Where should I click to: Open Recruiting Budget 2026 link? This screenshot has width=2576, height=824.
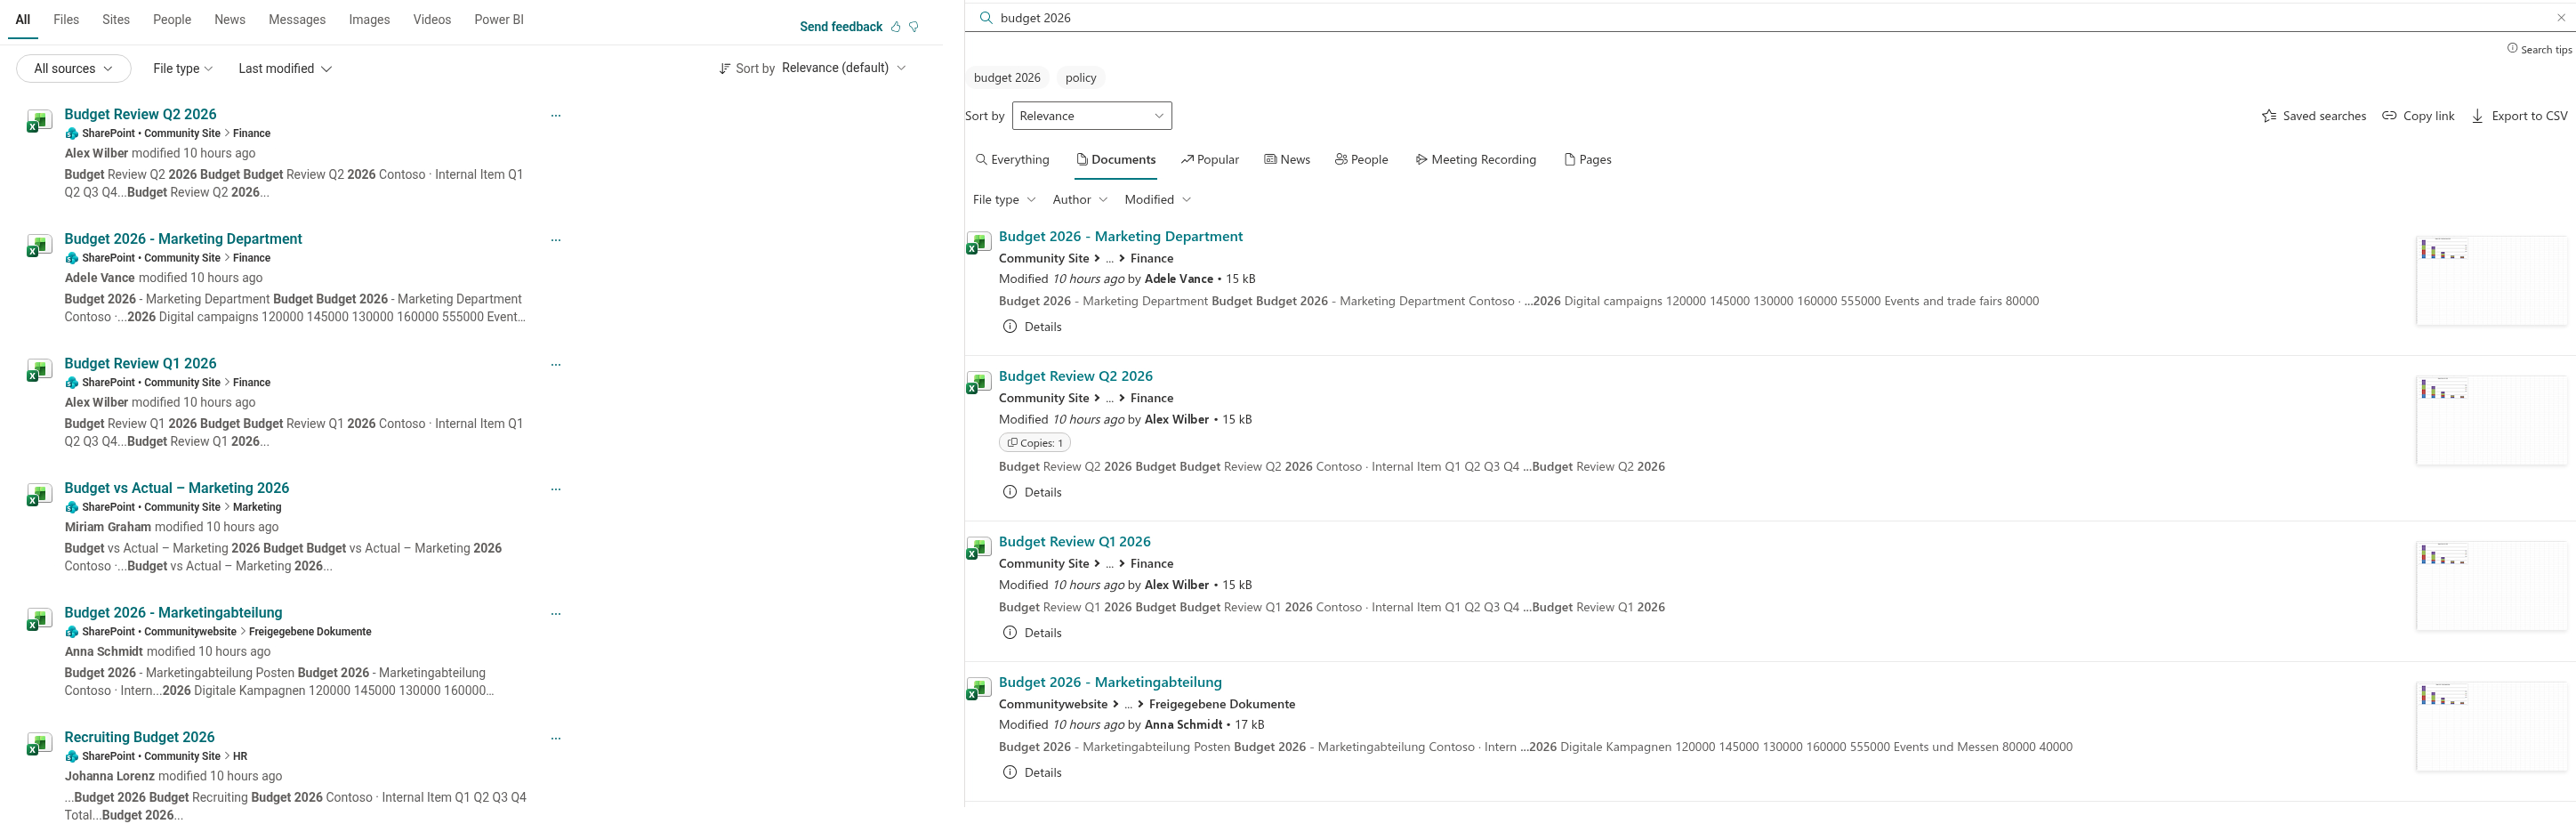(139, 737)
